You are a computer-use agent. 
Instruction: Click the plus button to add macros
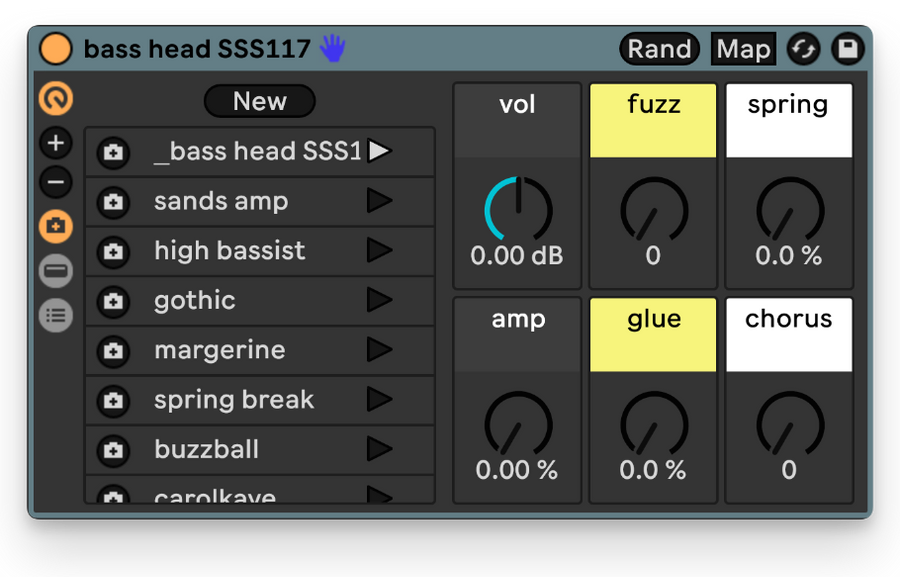56,142
